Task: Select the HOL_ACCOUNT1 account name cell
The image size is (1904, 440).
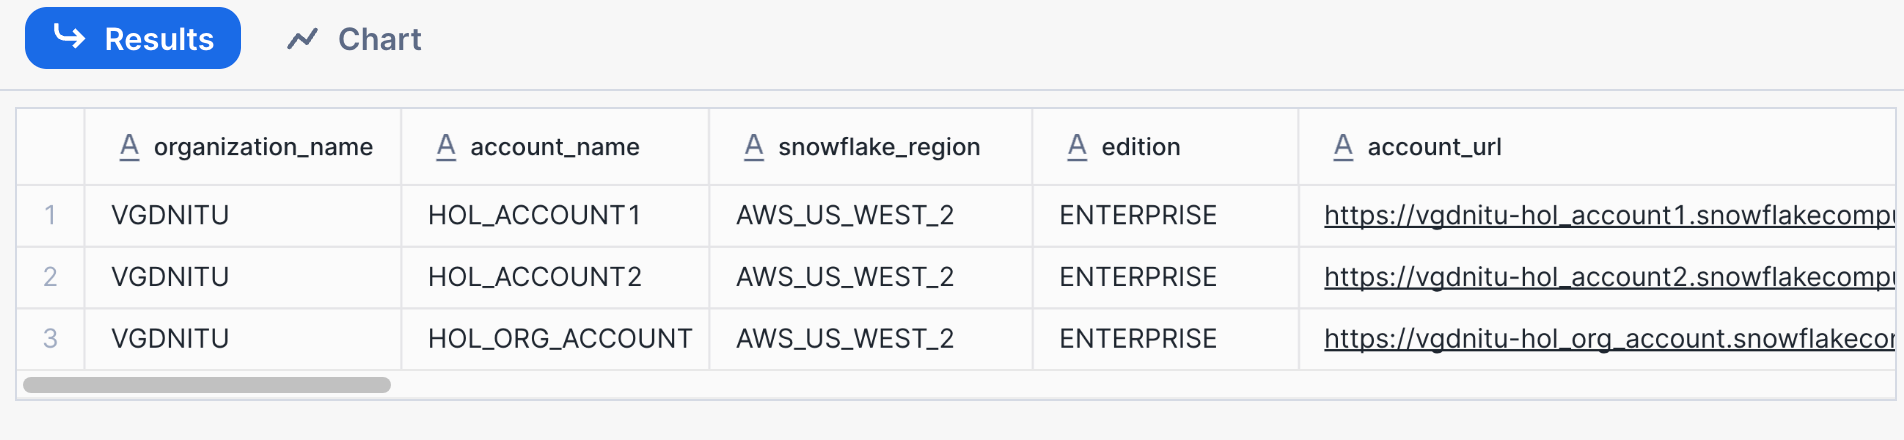Action: click(534, 215)
